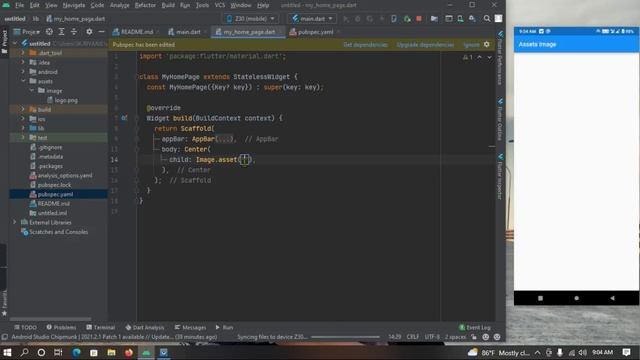Toggle the read-only lock icon in status bar
640x360 pixels.
474,337
